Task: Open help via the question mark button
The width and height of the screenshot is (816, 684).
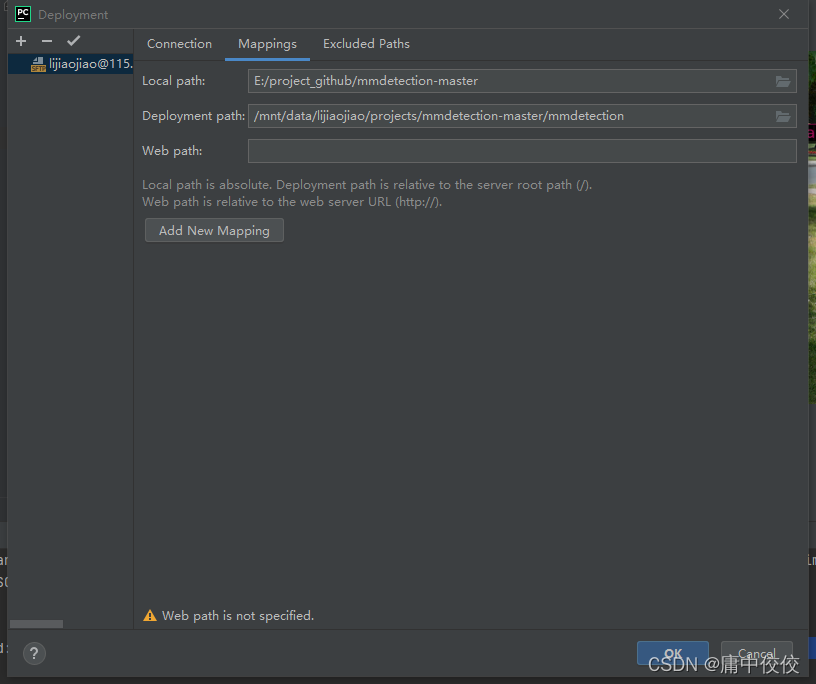Action: (34, 653)
